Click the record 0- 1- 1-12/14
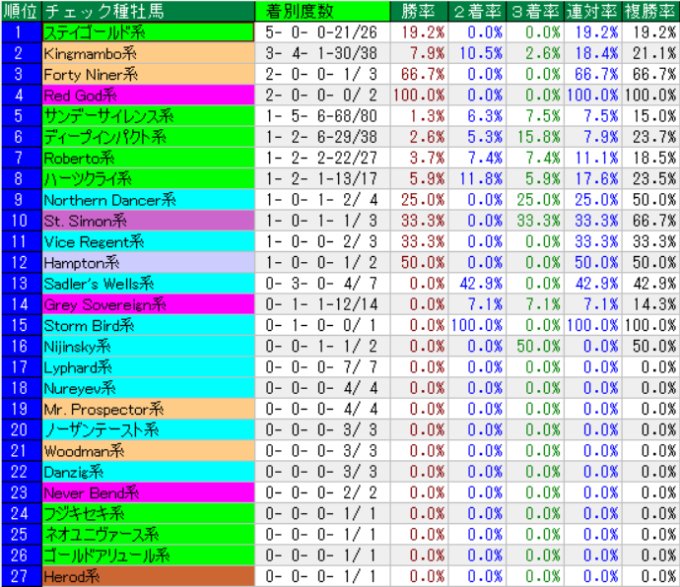The height and width of the screenshot is (587, 680). pyautogui.click(x=321, y=304)
